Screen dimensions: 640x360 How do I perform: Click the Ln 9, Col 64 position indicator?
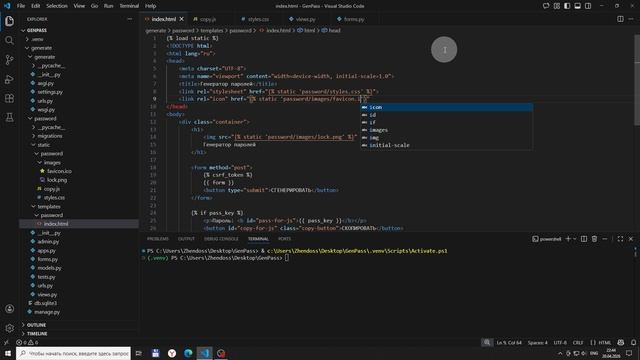pos(509,342)
